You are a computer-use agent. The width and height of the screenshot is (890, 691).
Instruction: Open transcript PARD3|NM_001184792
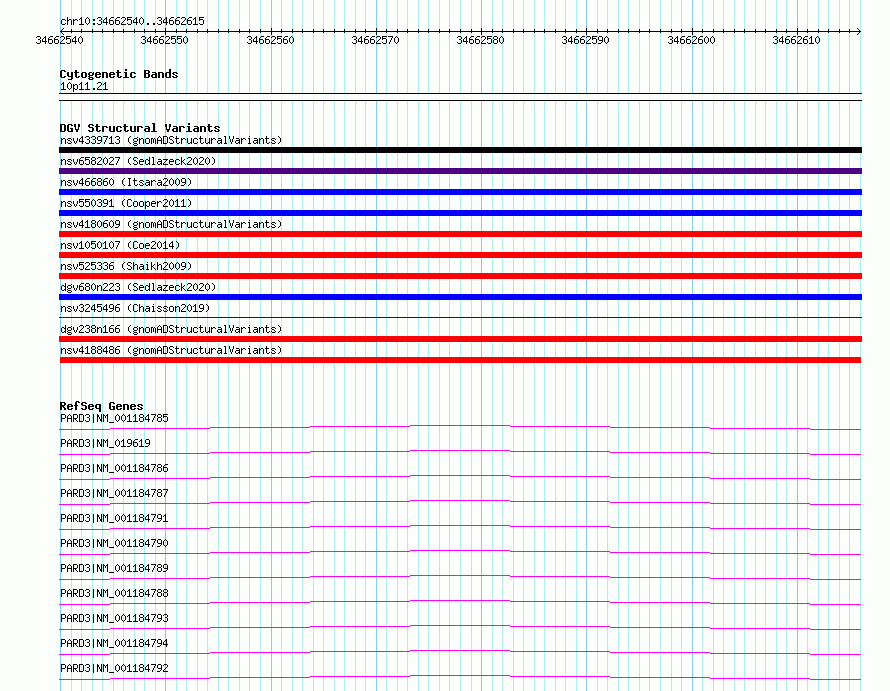(114, 668)
